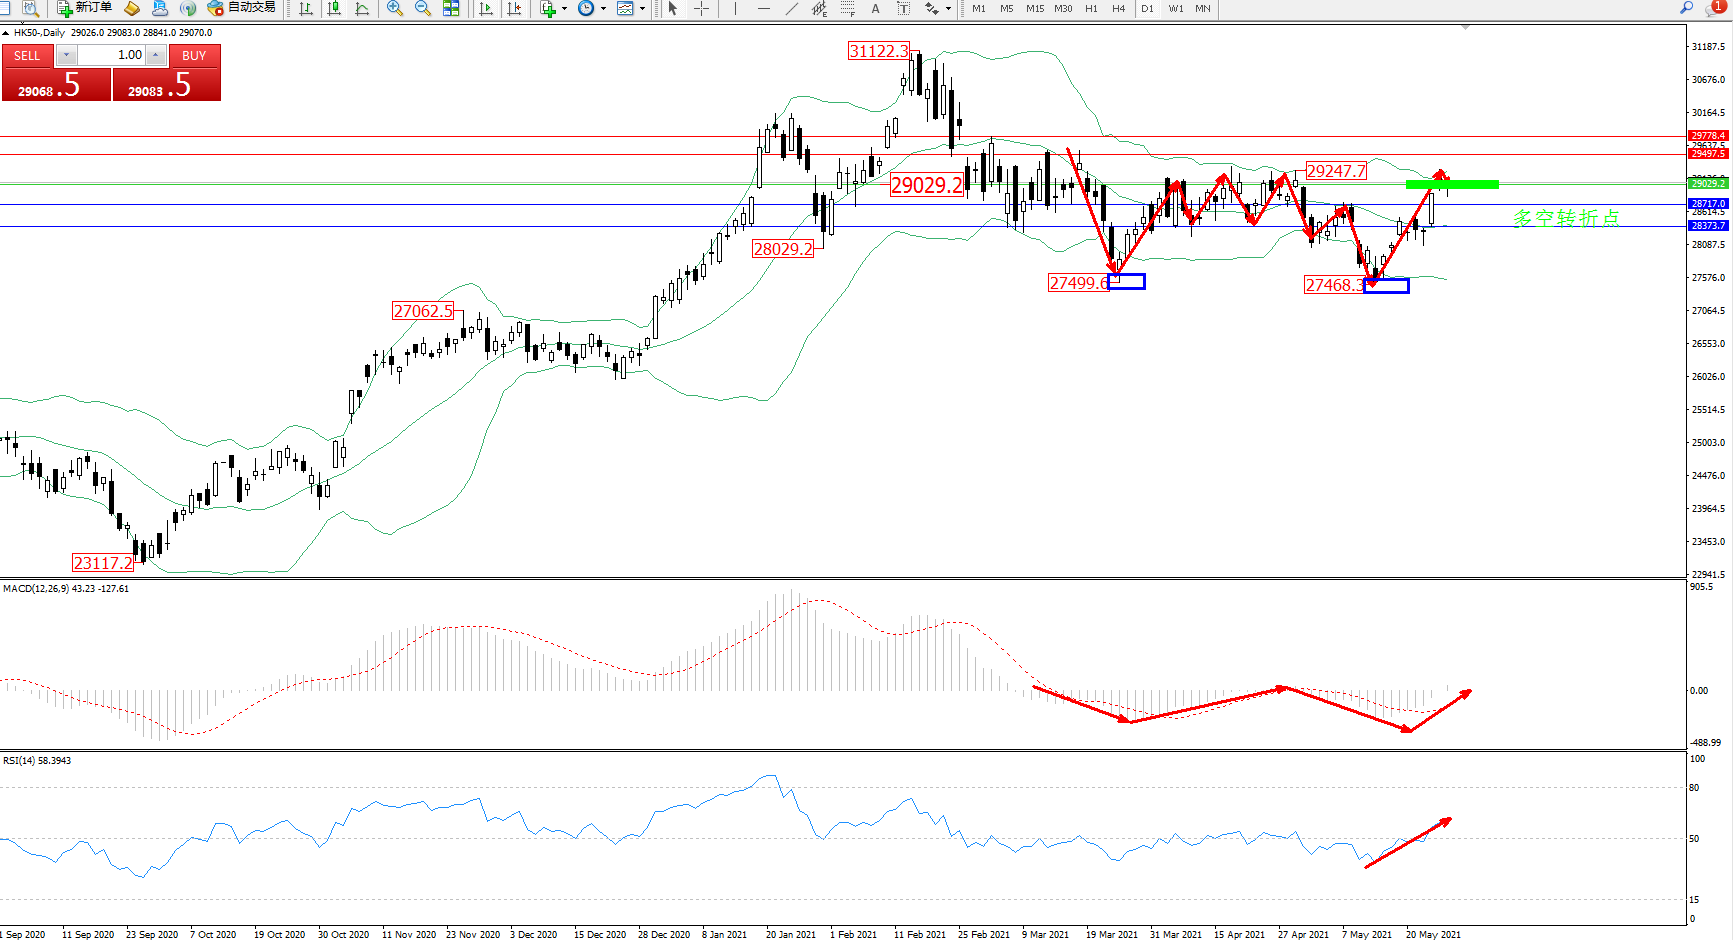Image resolution: width=1733 pixels, height=940 pixels.
Task: Expand the chart templates dropdown
Action: 641,8
